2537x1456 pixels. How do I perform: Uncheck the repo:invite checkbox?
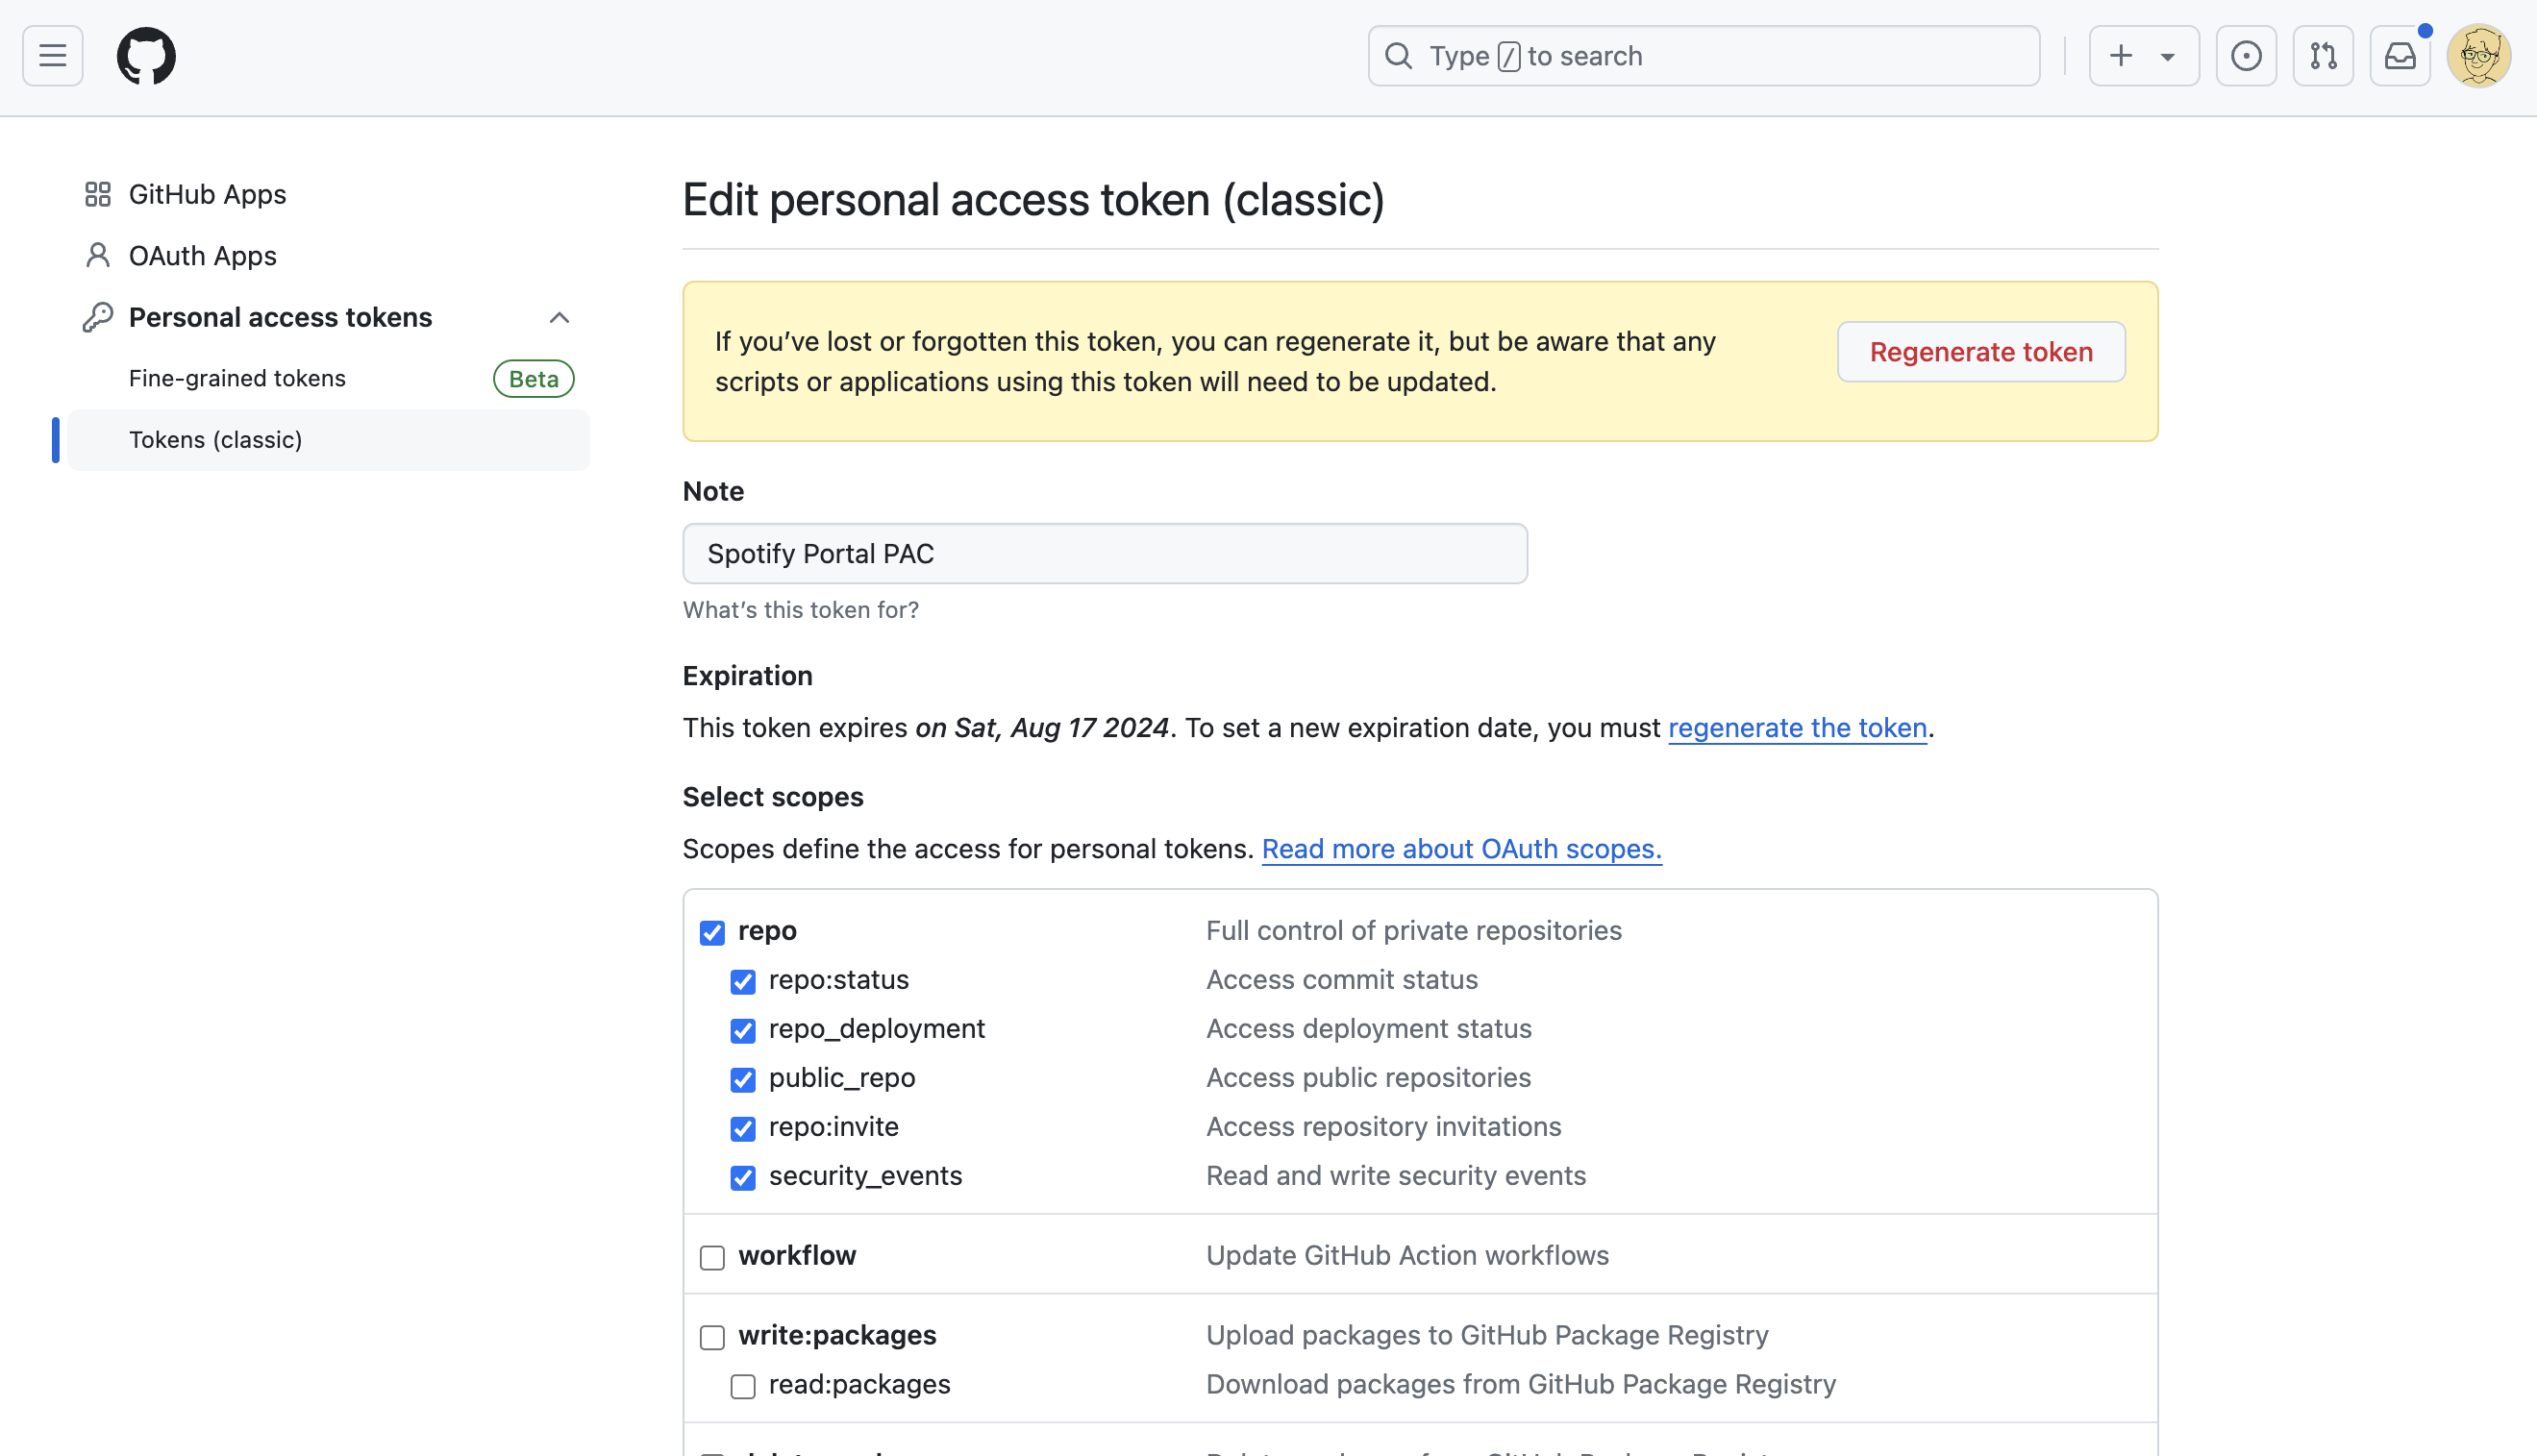(x=743, y=1128)
